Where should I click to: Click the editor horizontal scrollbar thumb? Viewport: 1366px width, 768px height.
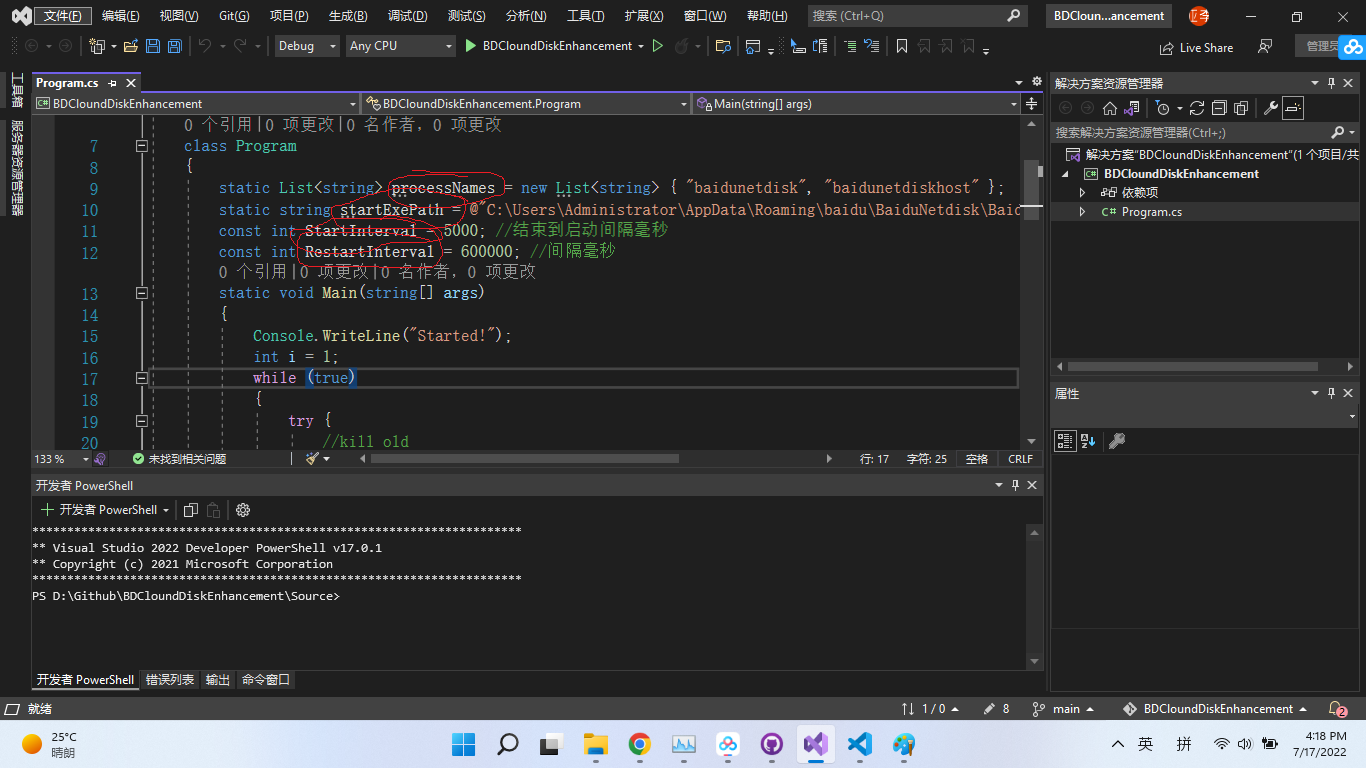click(524, 459)
